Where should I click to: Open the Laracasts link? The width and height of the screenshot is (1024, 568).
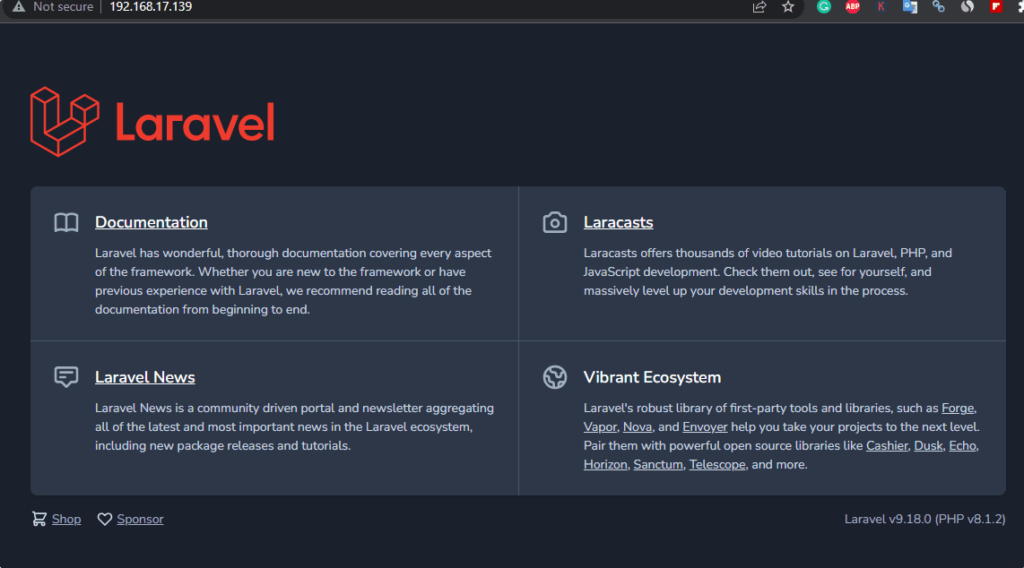point(618,222)
